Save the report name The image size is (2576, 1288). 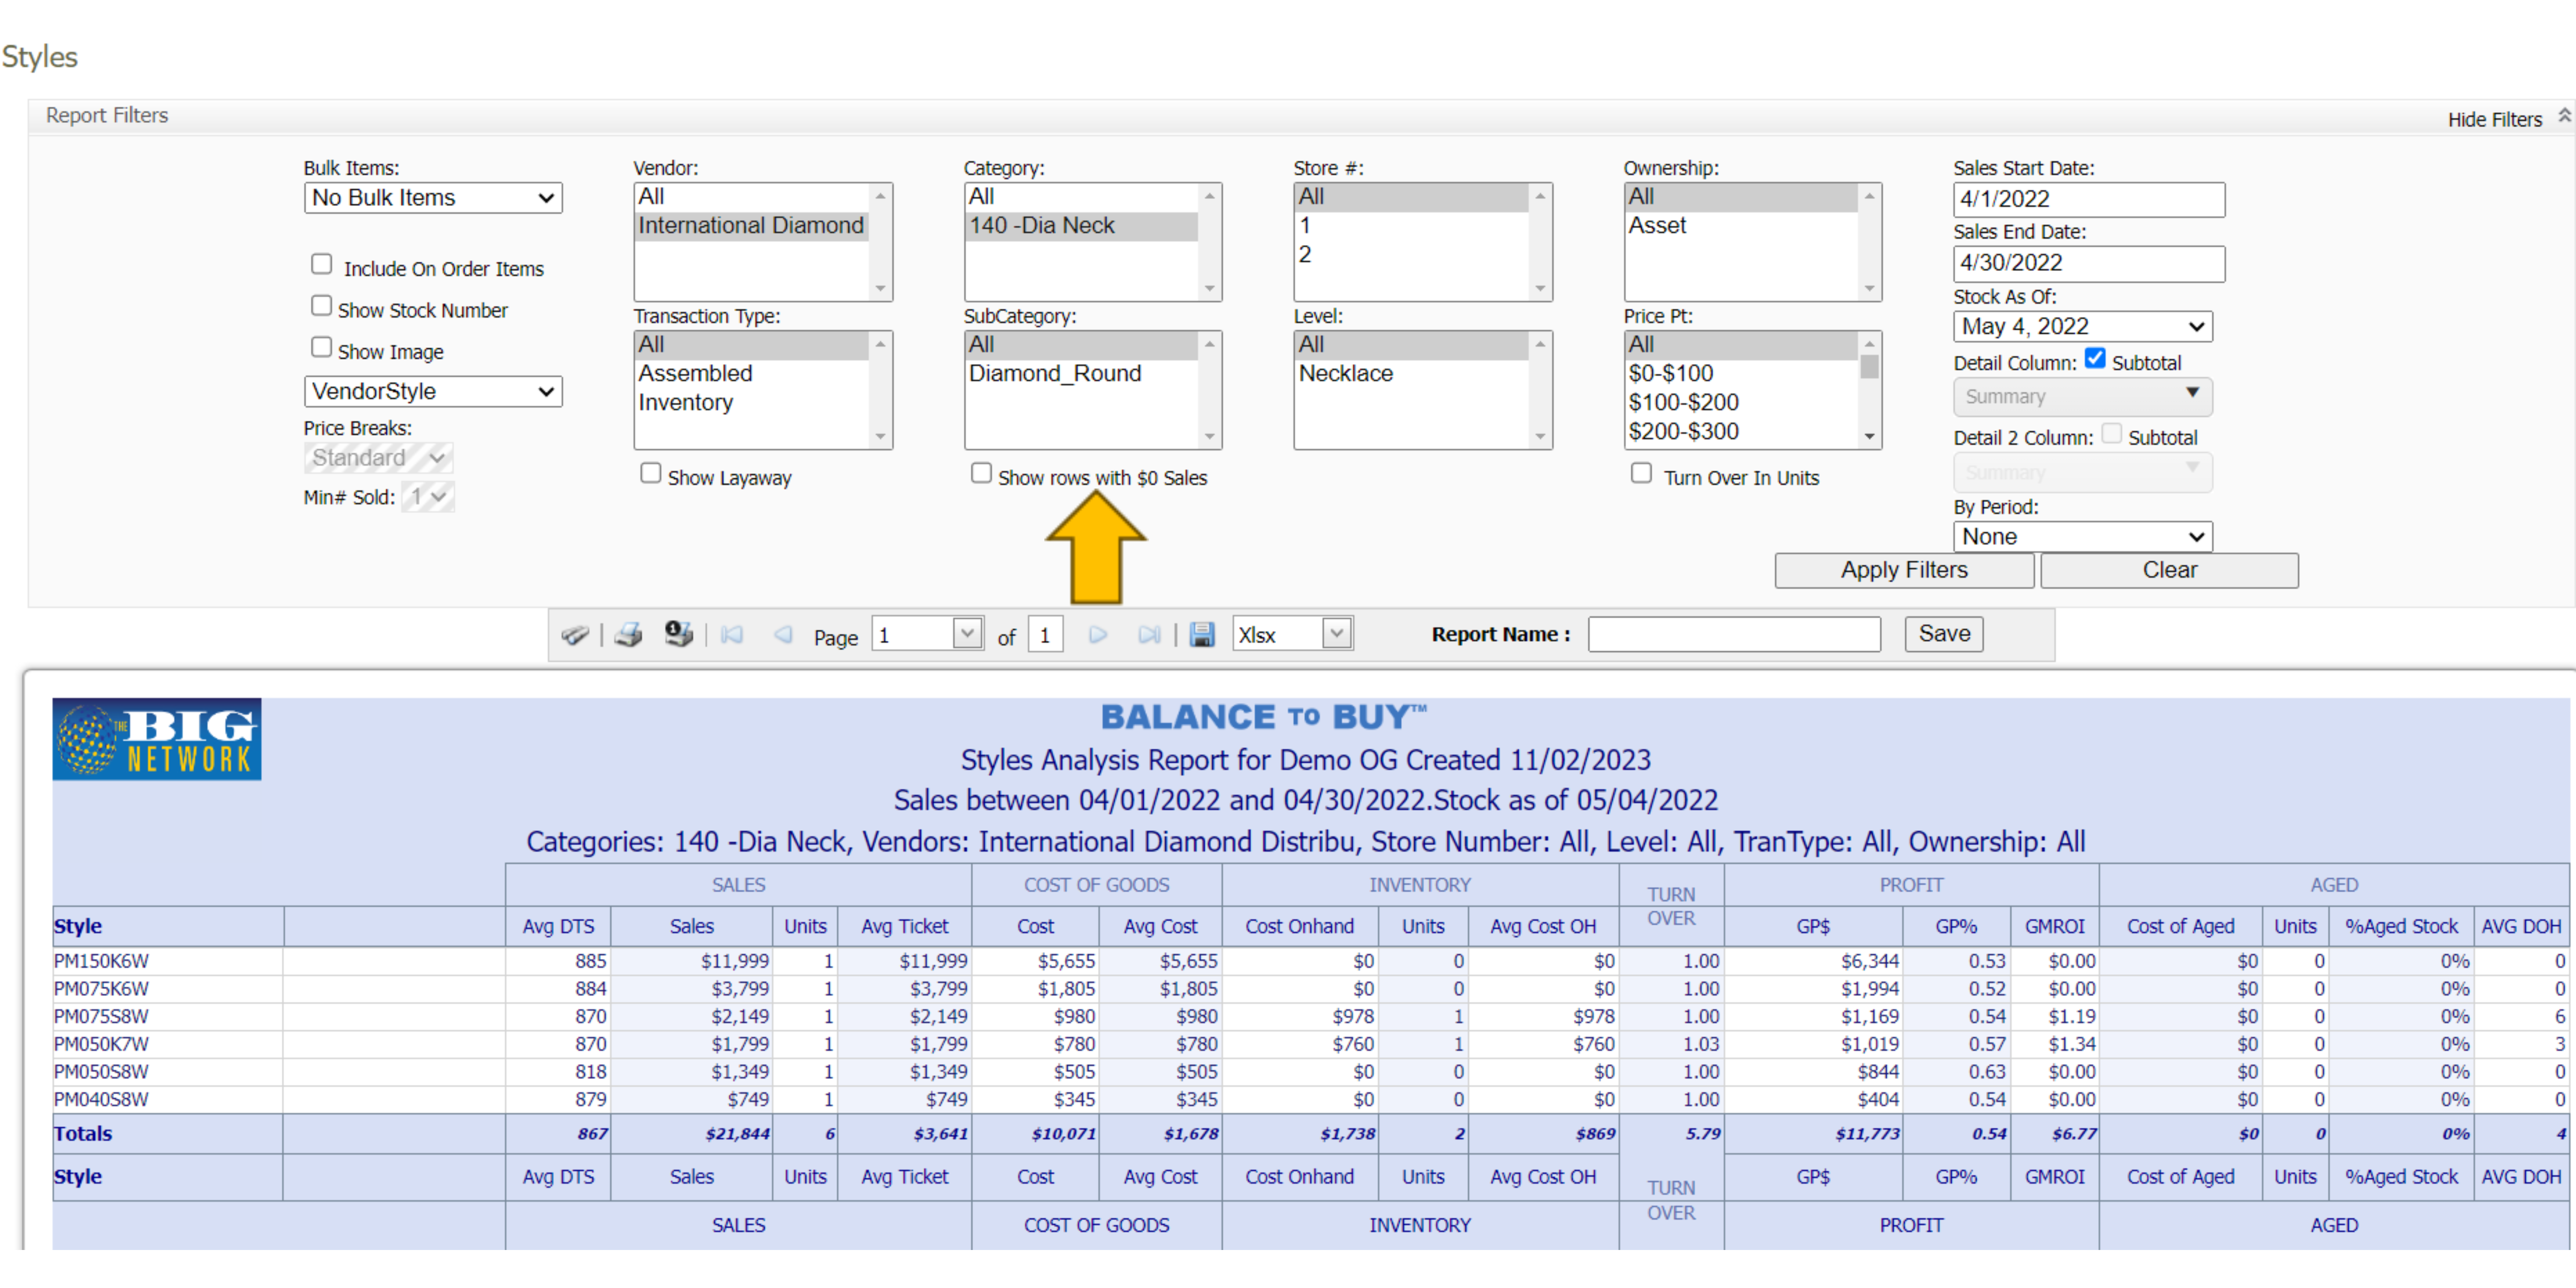(x=1944, y=634)
